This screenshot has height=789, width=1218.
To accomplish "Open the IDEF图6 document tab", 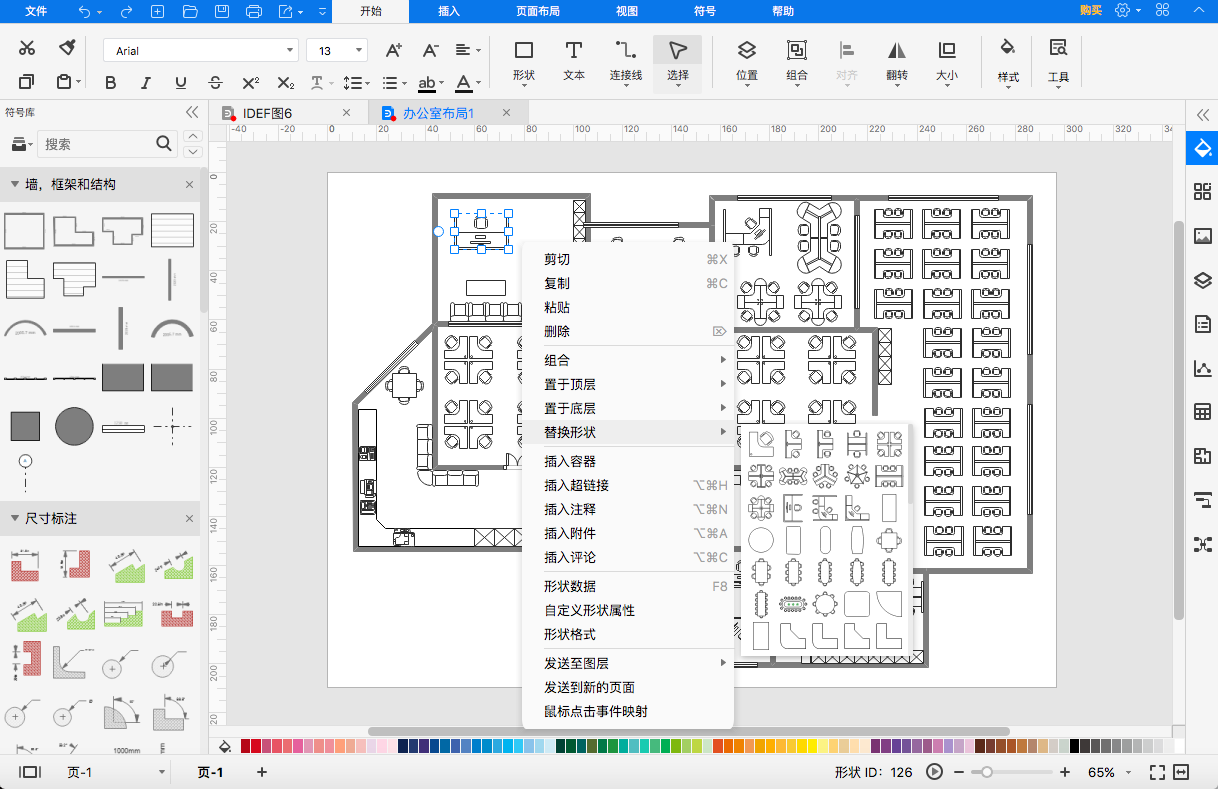I will click(268, 113).
